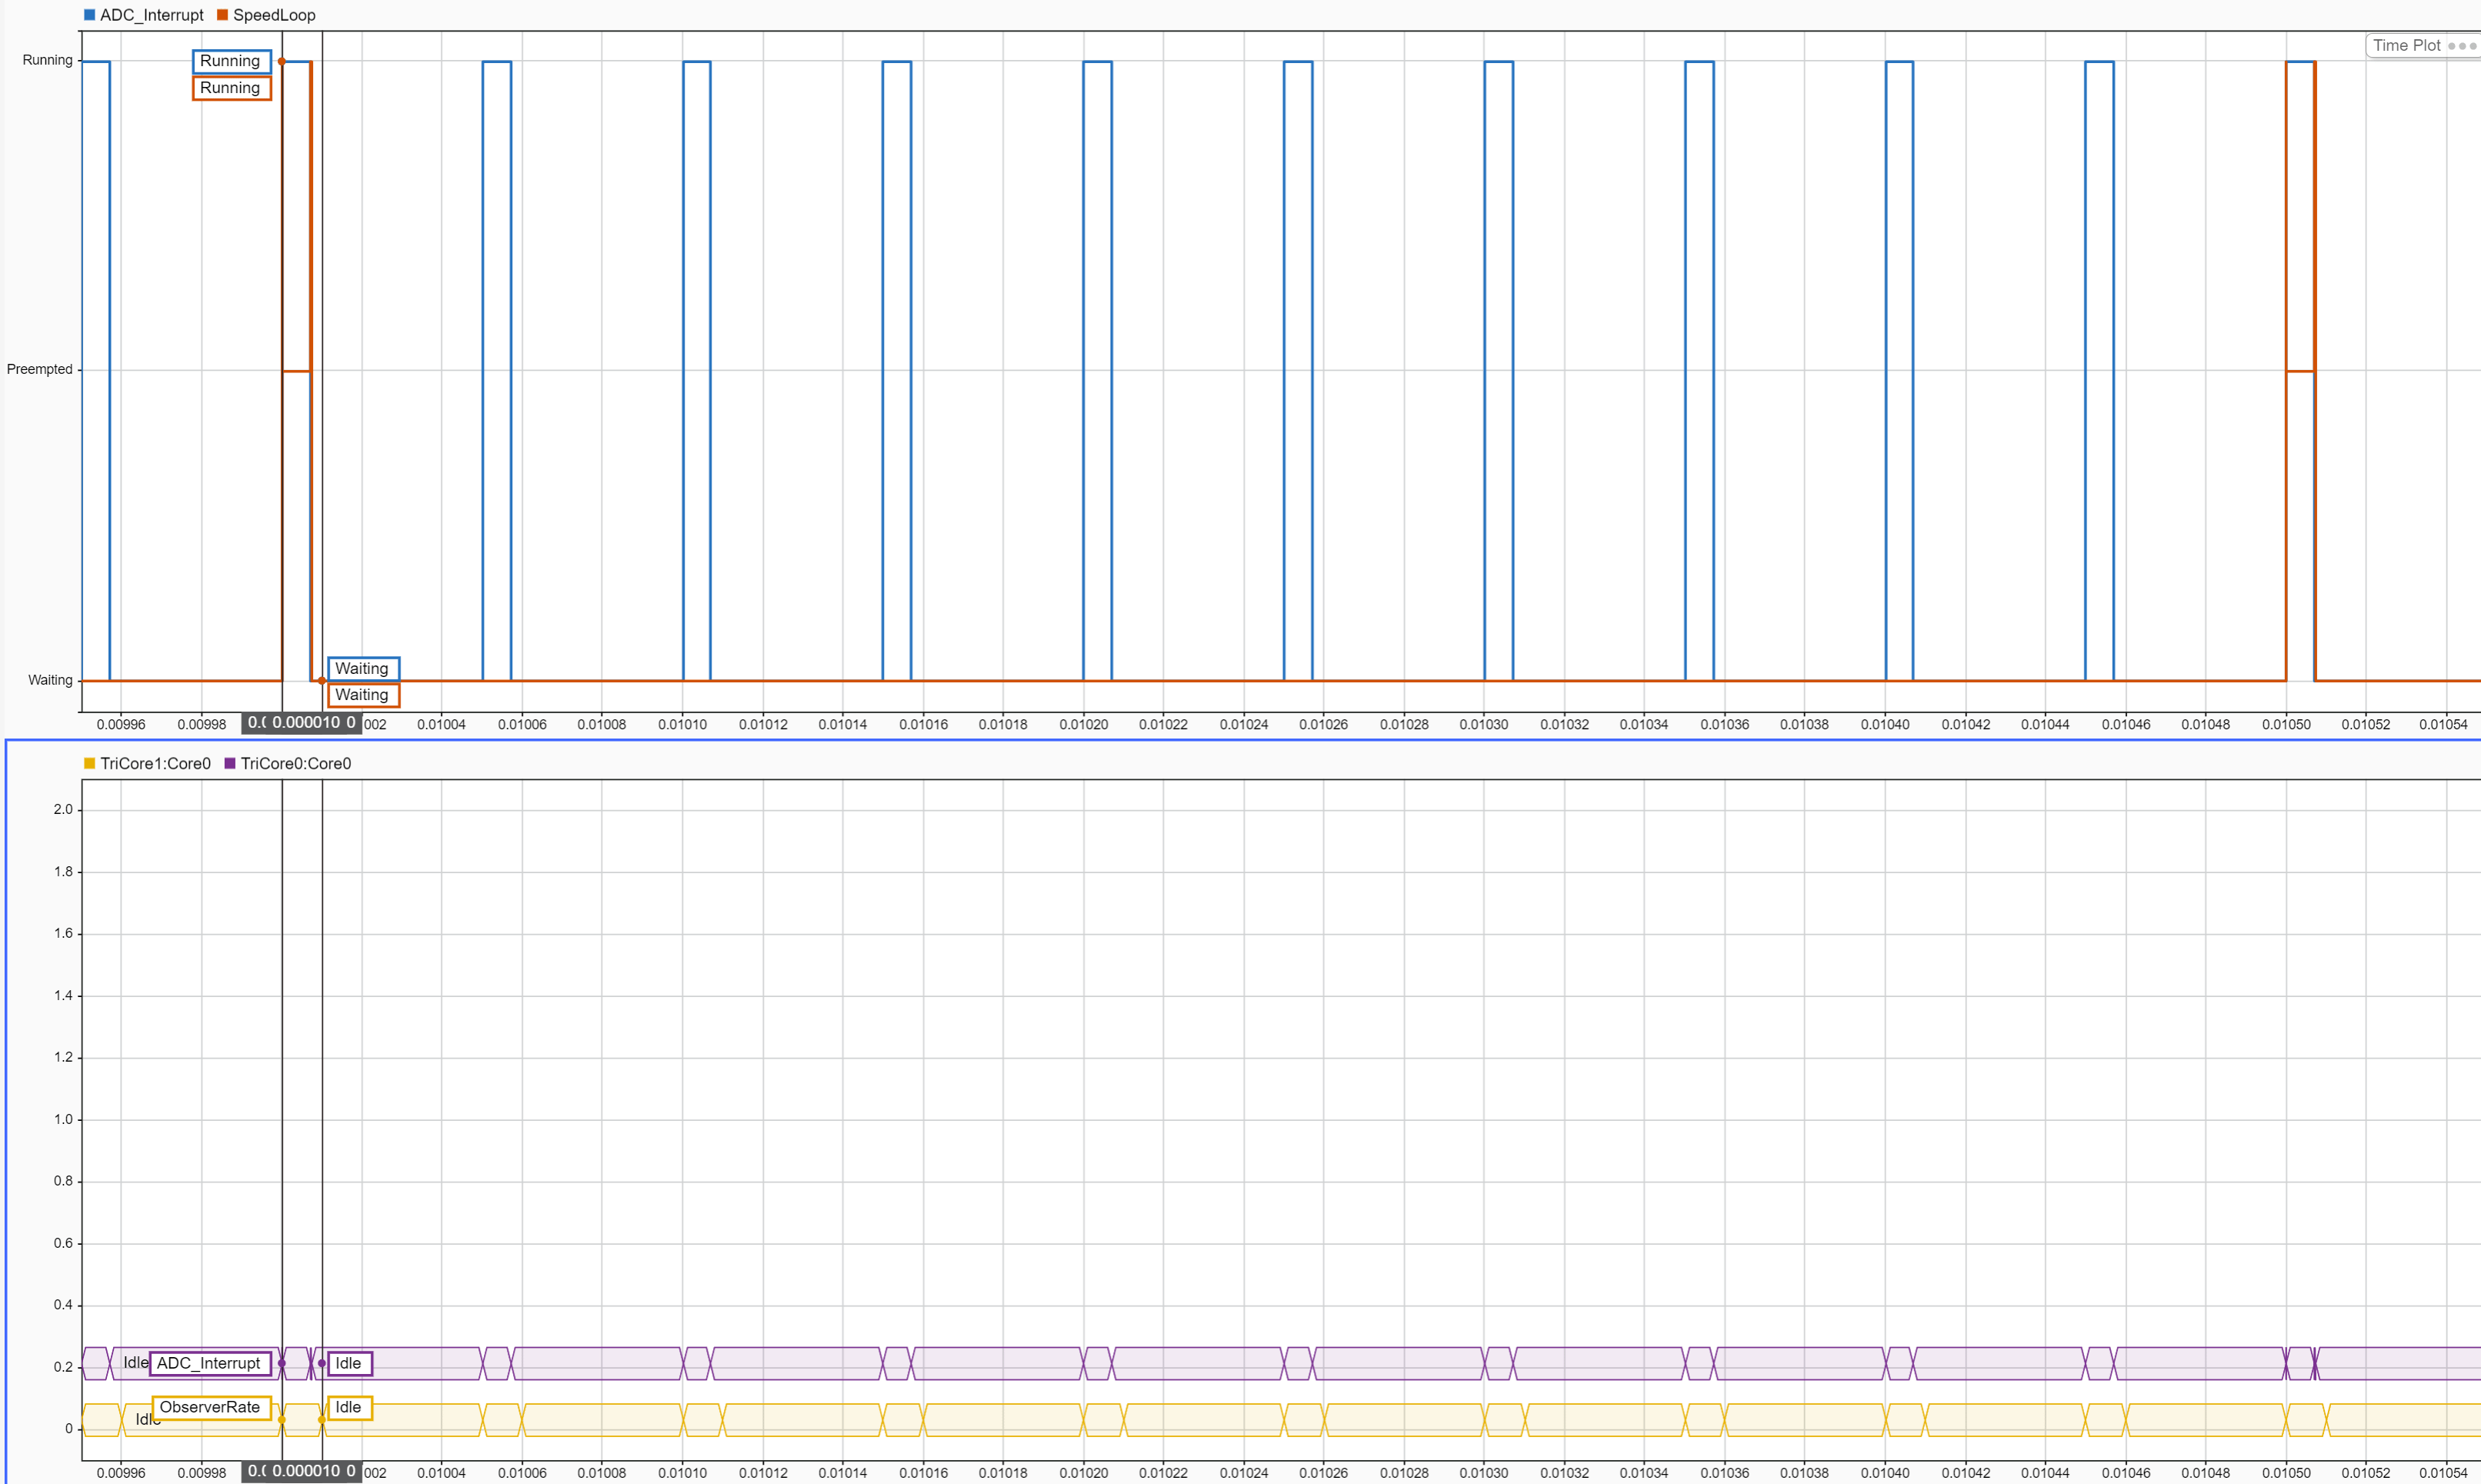This screenshot has height=1484, width=2481.
Task: Click the purple TriCore0:Core0 legend swatch
Action: point(230,764)
